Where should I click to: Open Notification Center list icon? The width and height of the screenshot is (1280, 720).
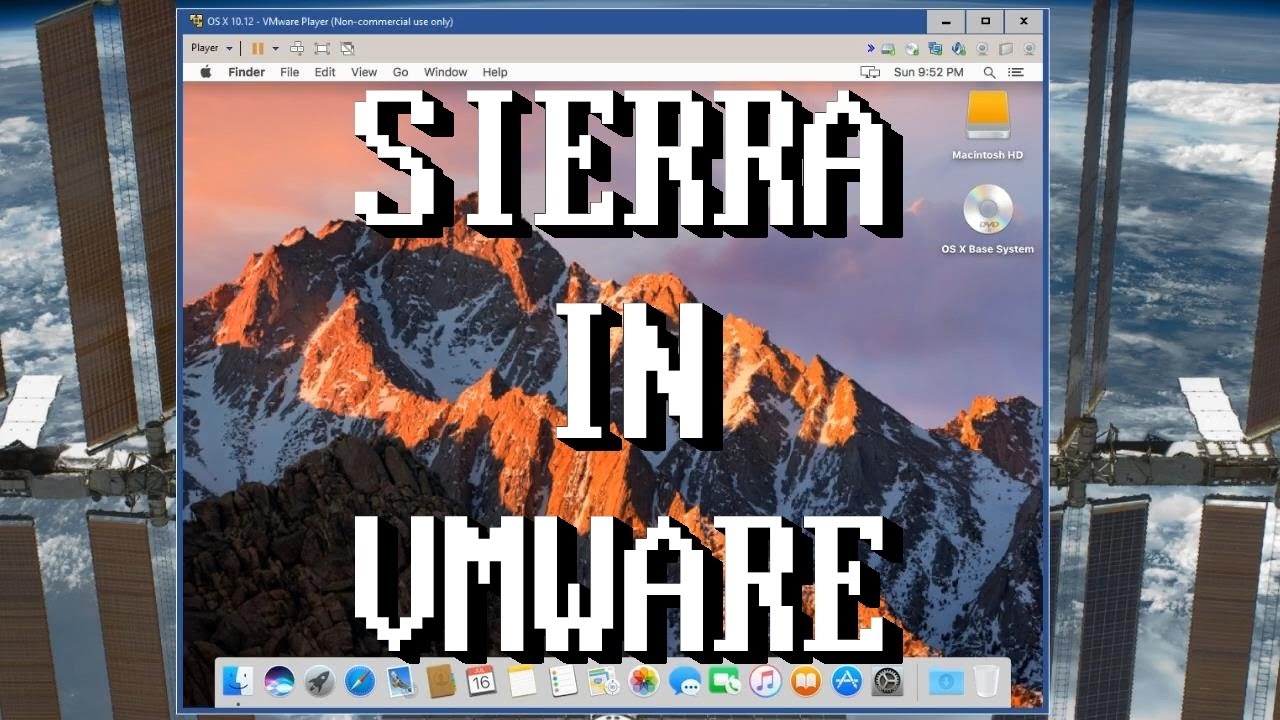pos(1016,72)
